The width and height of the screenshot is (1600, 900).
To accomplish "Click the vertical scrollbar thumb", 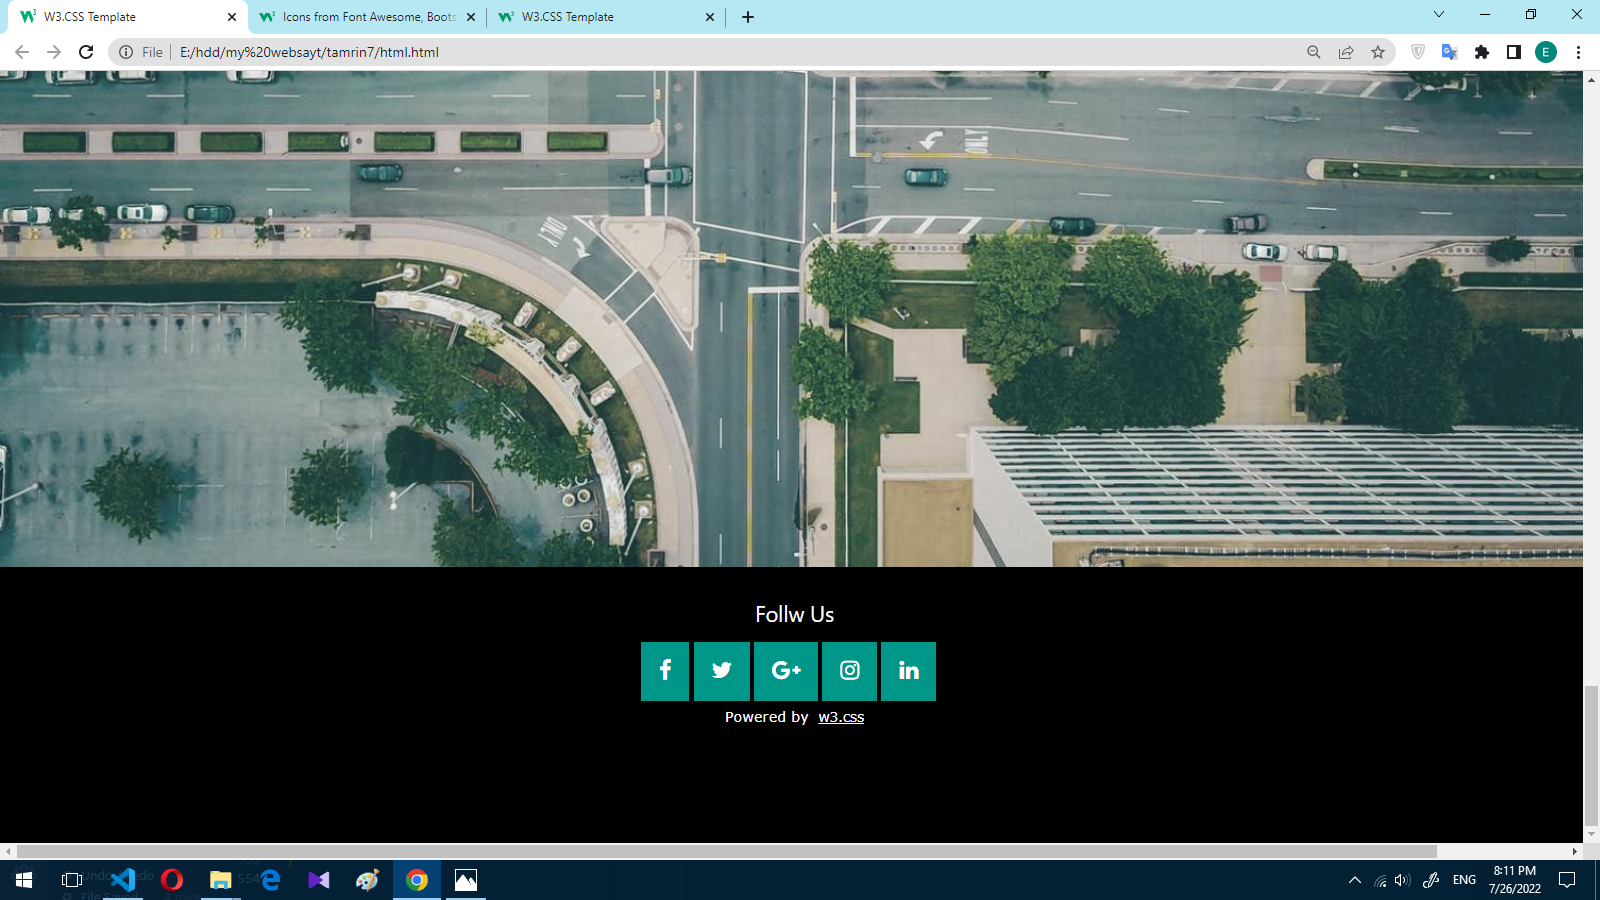I will click(1591, 755).
